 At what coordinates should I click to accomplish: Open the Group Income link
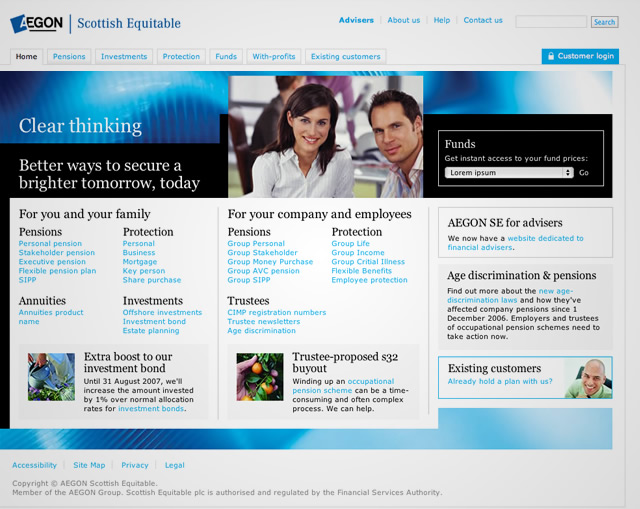click(x=358, y=253)
